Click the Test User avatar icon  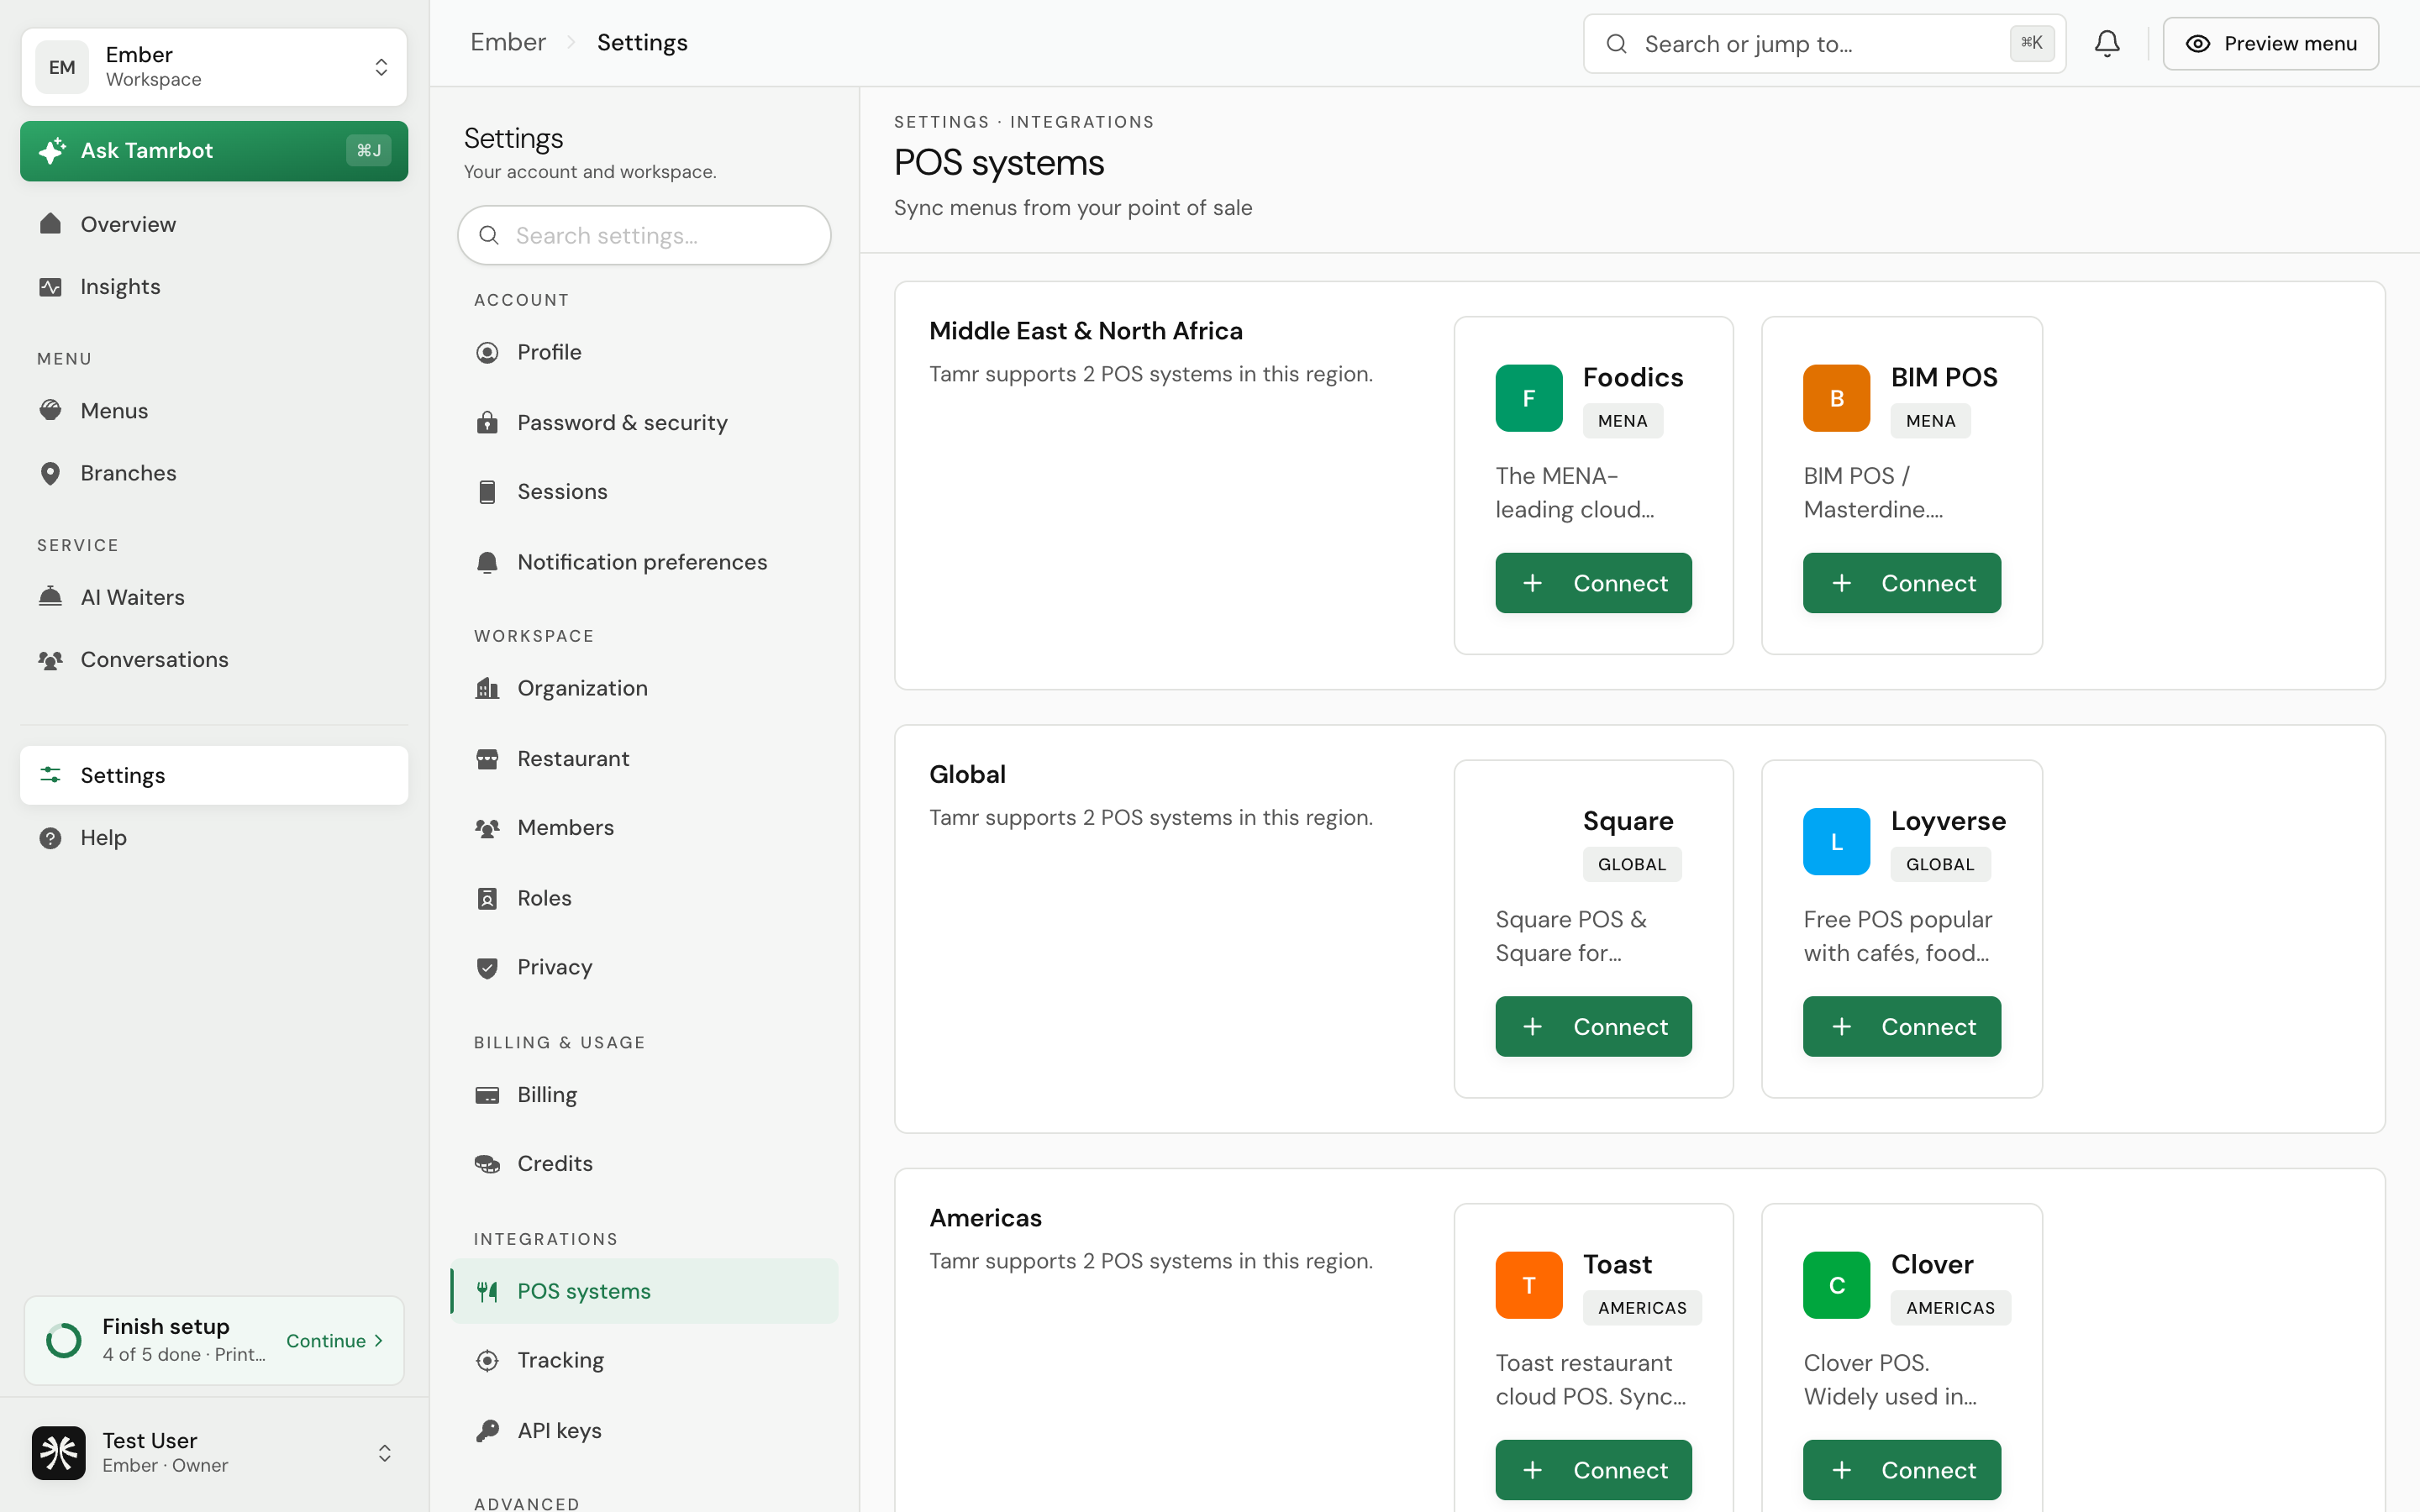tap(58, 1452)
